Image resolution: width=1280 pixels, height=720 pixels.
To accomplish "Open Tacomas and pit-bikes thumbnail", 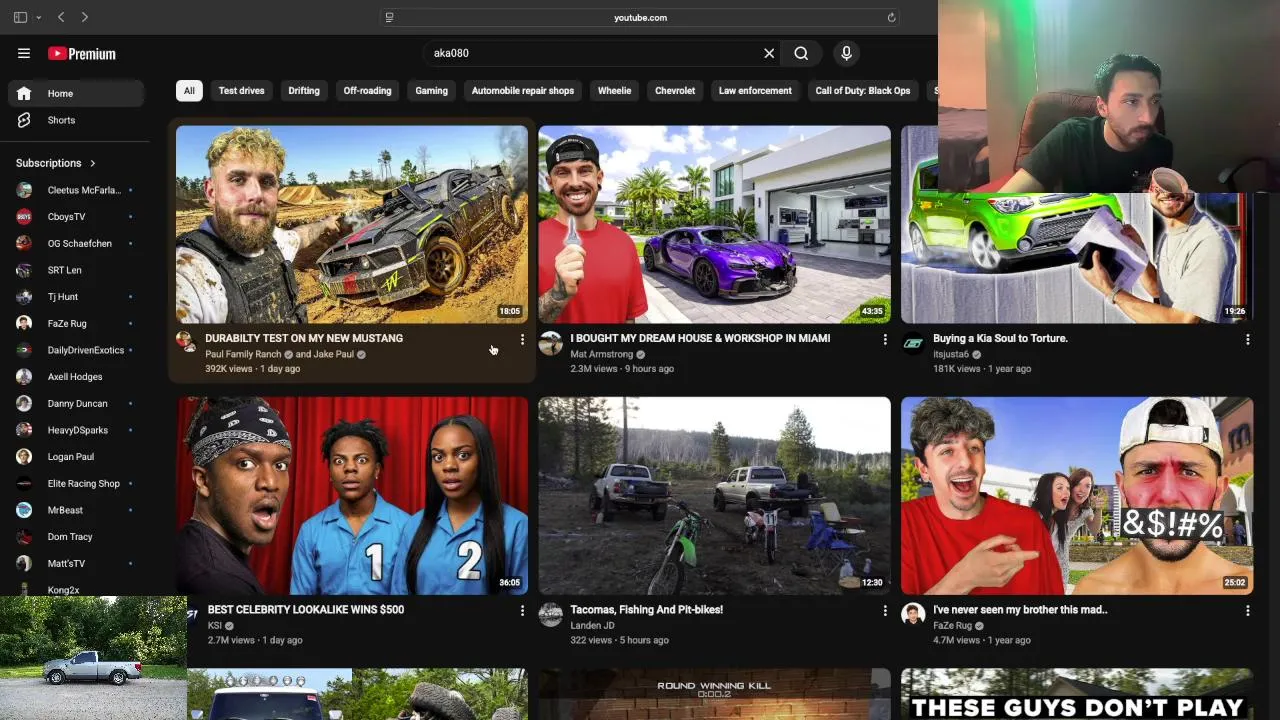I will point(714,496).
